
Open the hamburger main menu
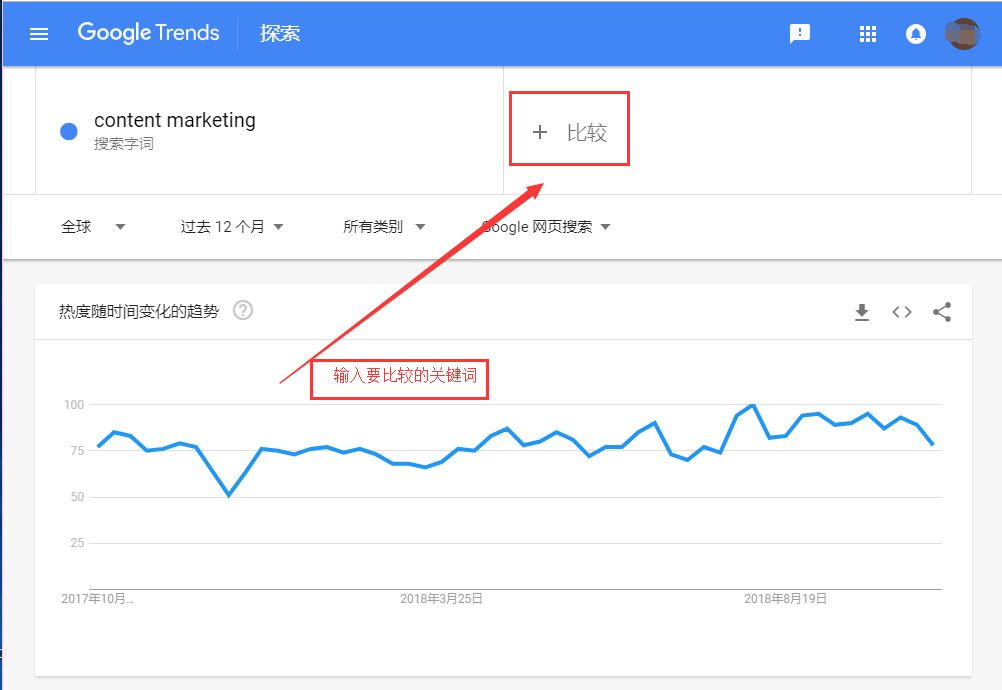39,34
